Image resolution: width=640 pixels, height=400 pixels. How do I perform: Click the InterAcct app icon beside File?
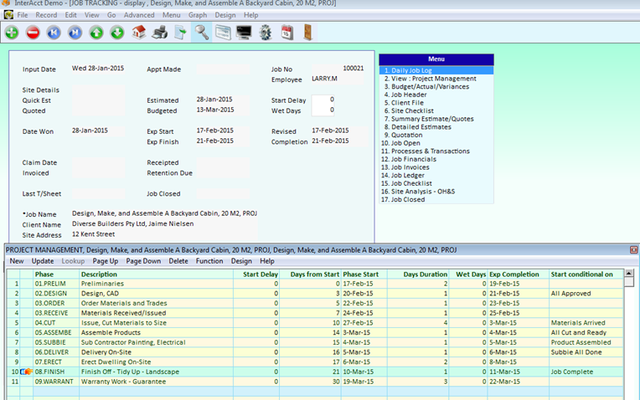[8, 15]
